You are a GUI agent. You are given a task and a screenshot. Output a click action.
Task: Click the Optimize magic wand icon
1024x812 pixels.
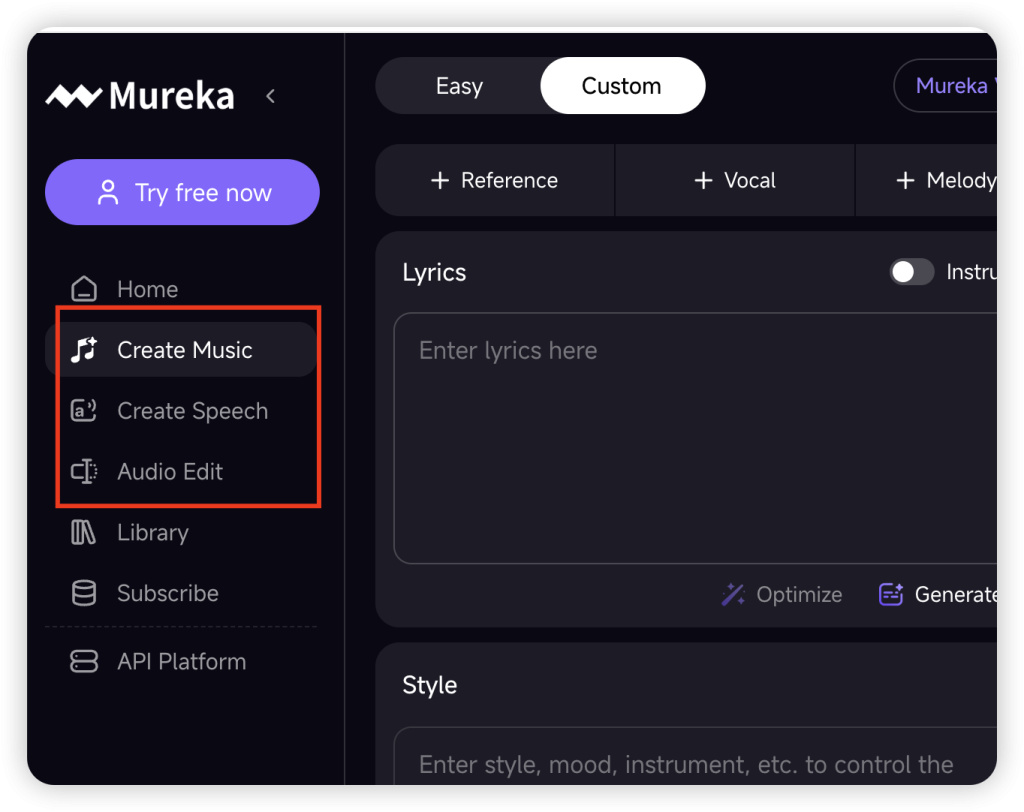[x=734, y=595]
